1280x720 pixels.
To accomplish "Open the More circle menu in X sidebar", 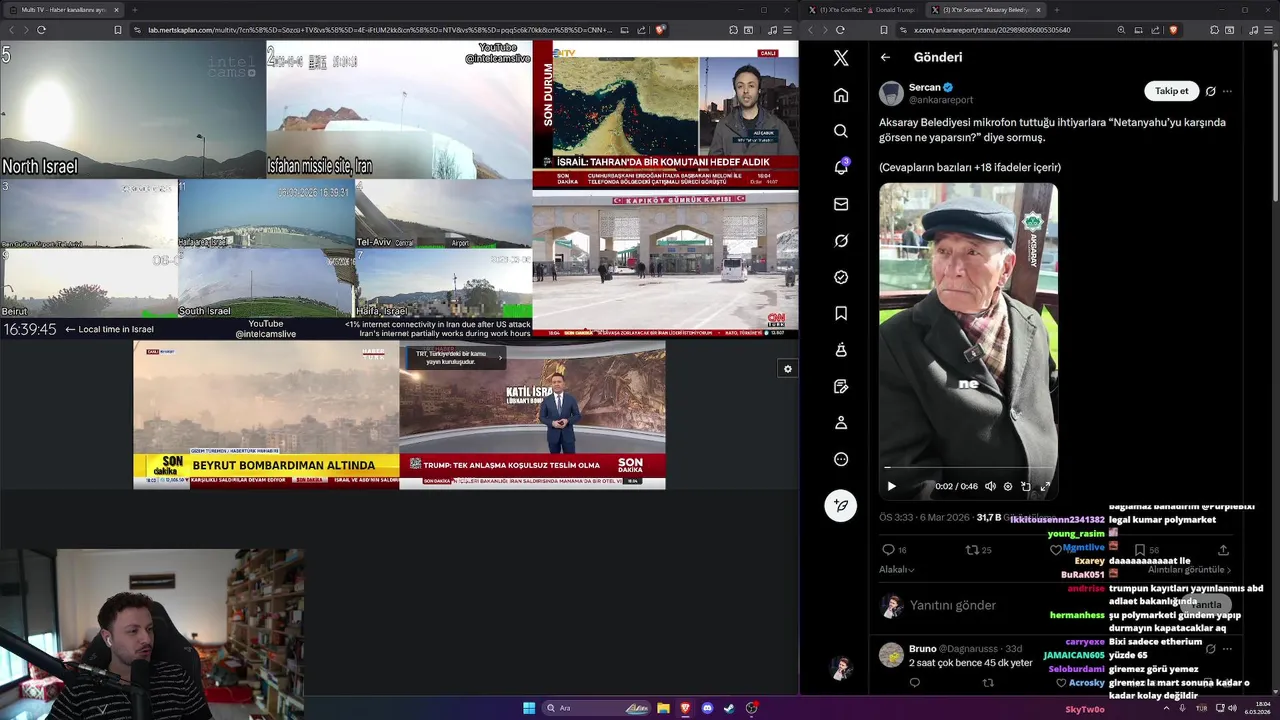I will coord(841,459).
